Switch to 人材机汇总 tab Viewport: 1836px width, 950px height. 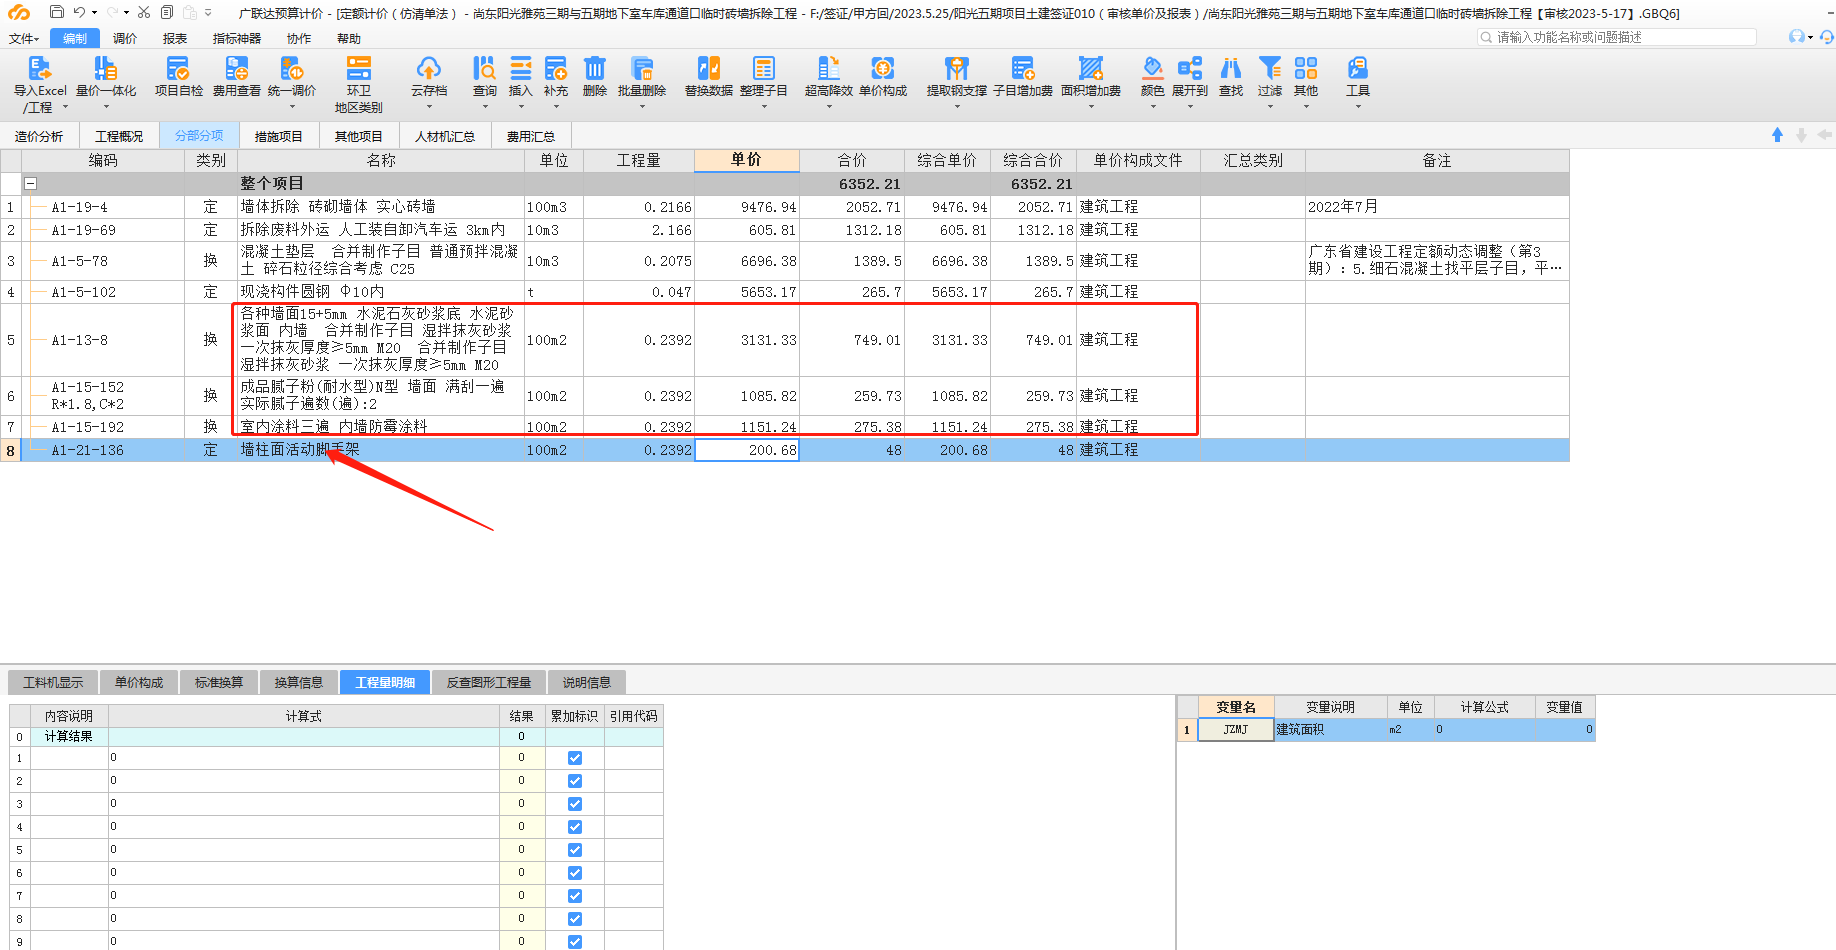[445, 136]
